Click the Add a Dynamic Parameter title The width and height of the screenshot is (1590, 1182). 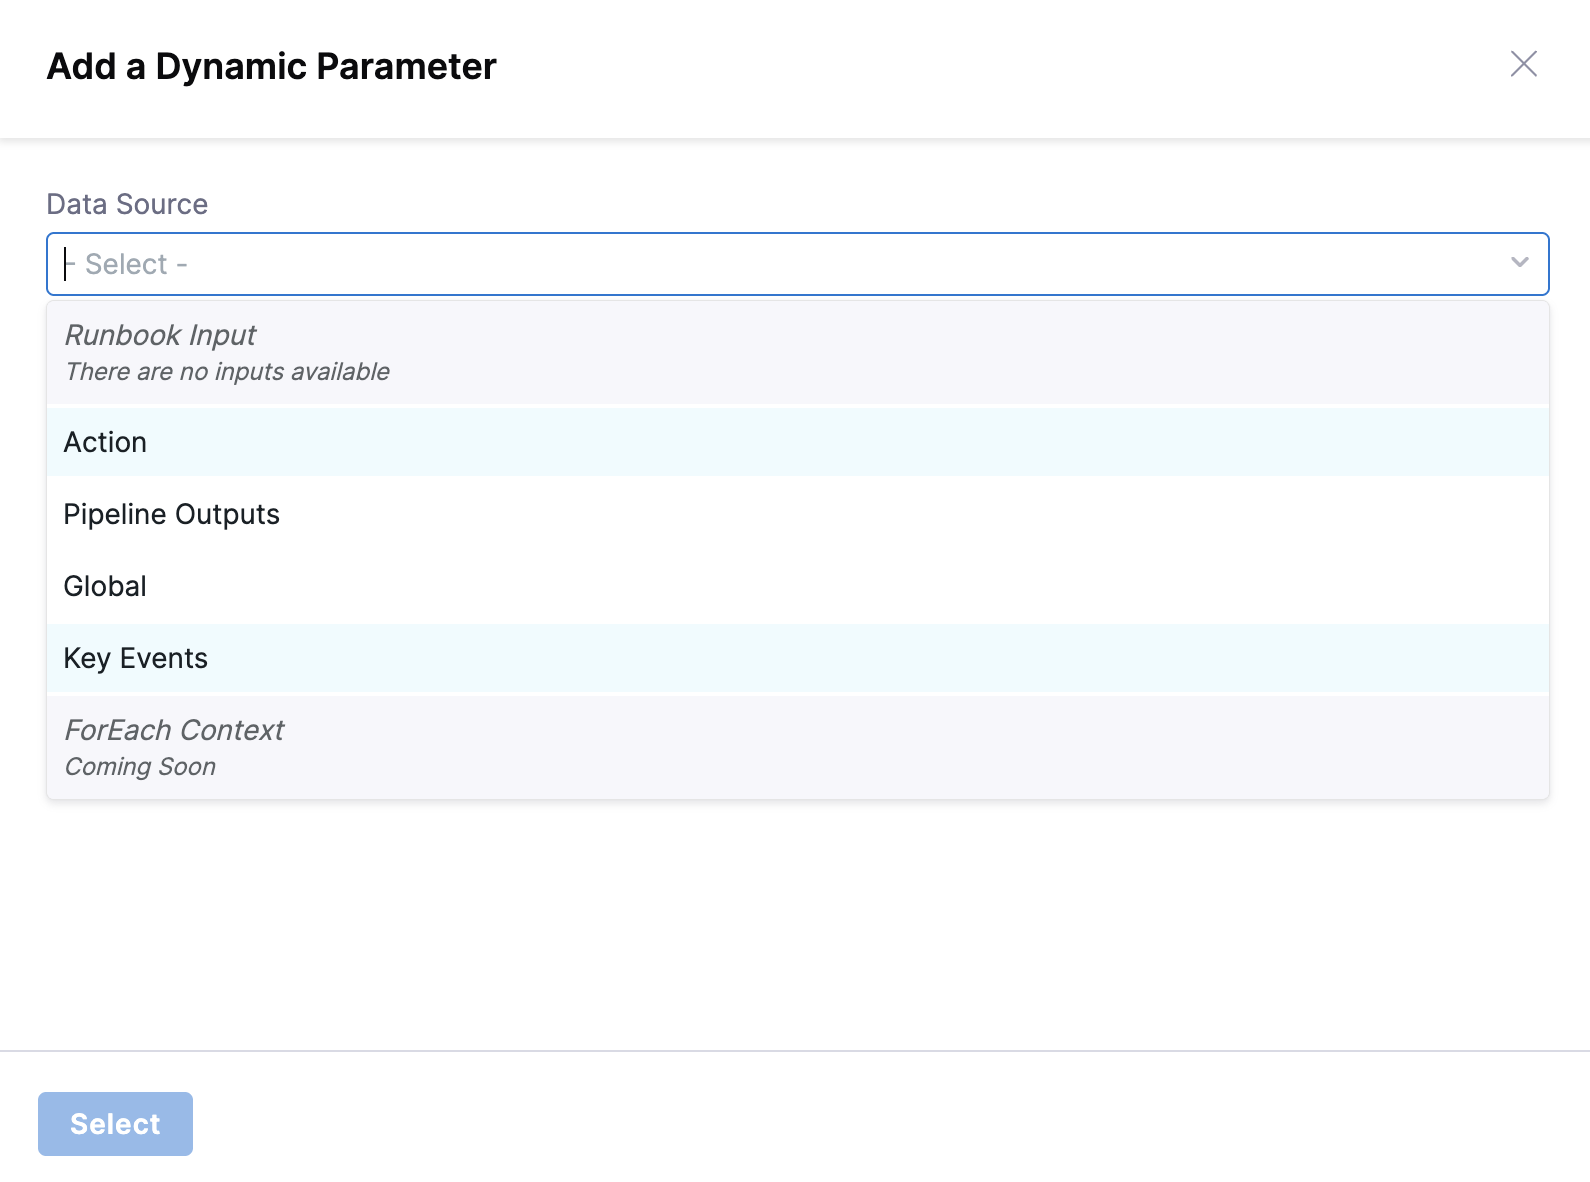(271, 67)
